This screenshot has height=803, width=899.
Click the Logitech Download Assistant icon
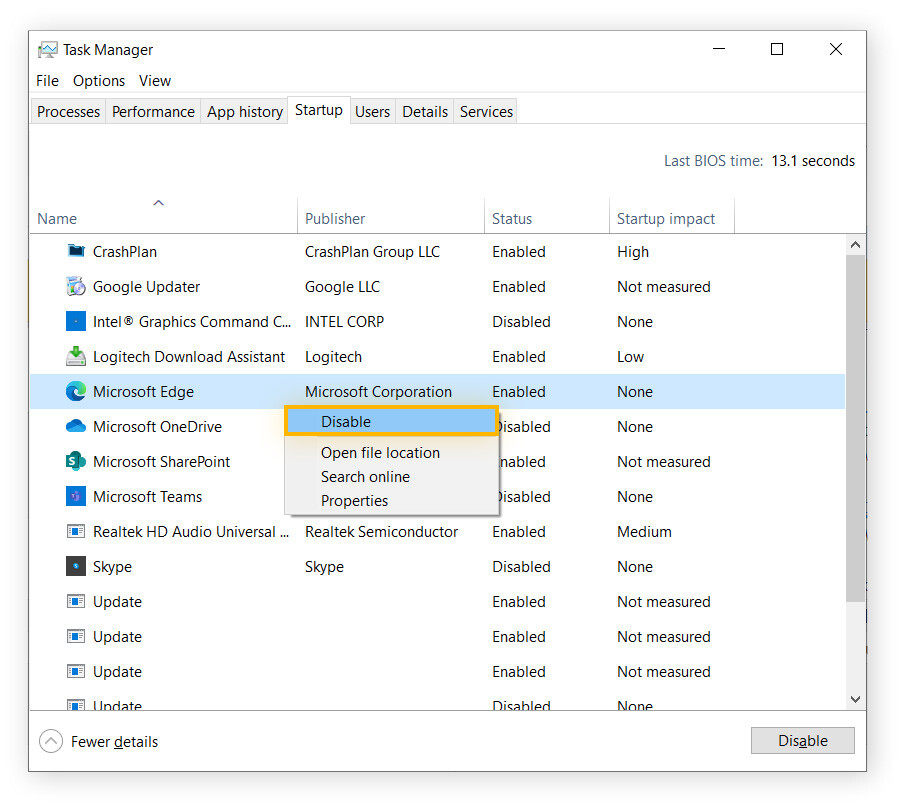tap(75, 356)
